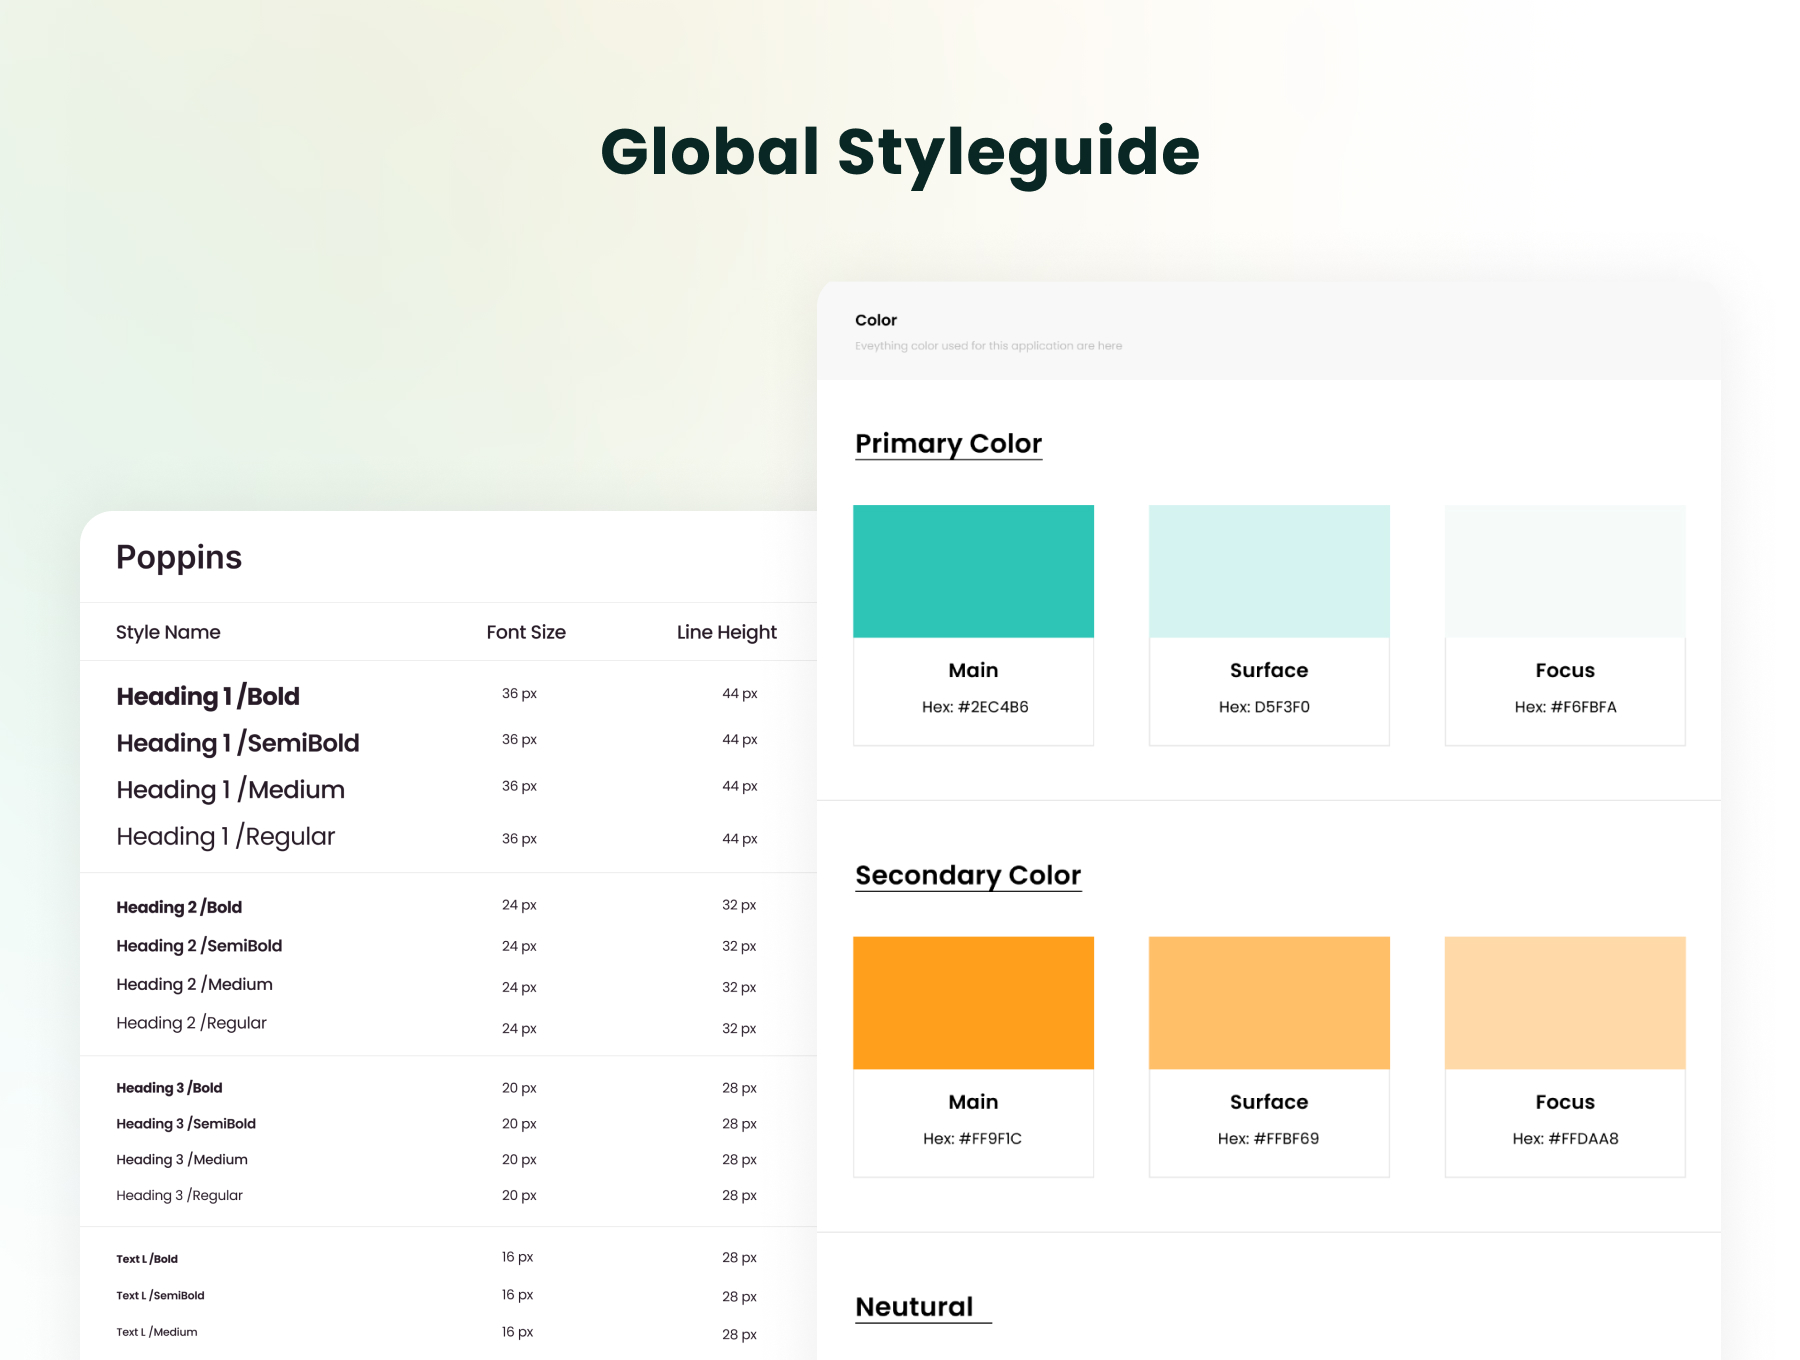This screenshot has width=1800, height=1360.
Task: Click the Hex: #FF9F1C label
Action: coord(972,1138)
